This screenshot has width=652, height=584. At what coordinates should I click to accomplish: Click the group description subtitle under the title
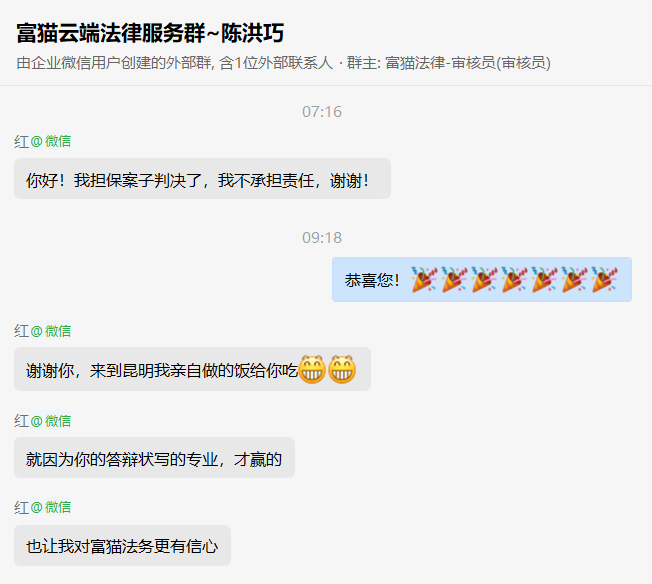click(283, 63)
